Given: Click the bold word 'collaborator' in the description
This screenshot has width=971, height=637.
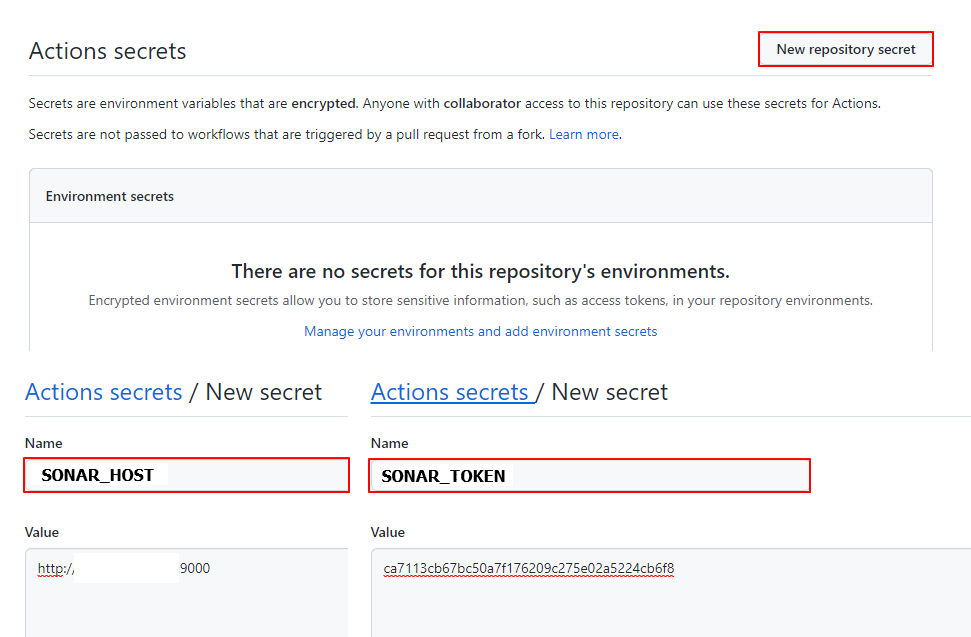Looking at the screenshot, I should (x=482, y=103).
